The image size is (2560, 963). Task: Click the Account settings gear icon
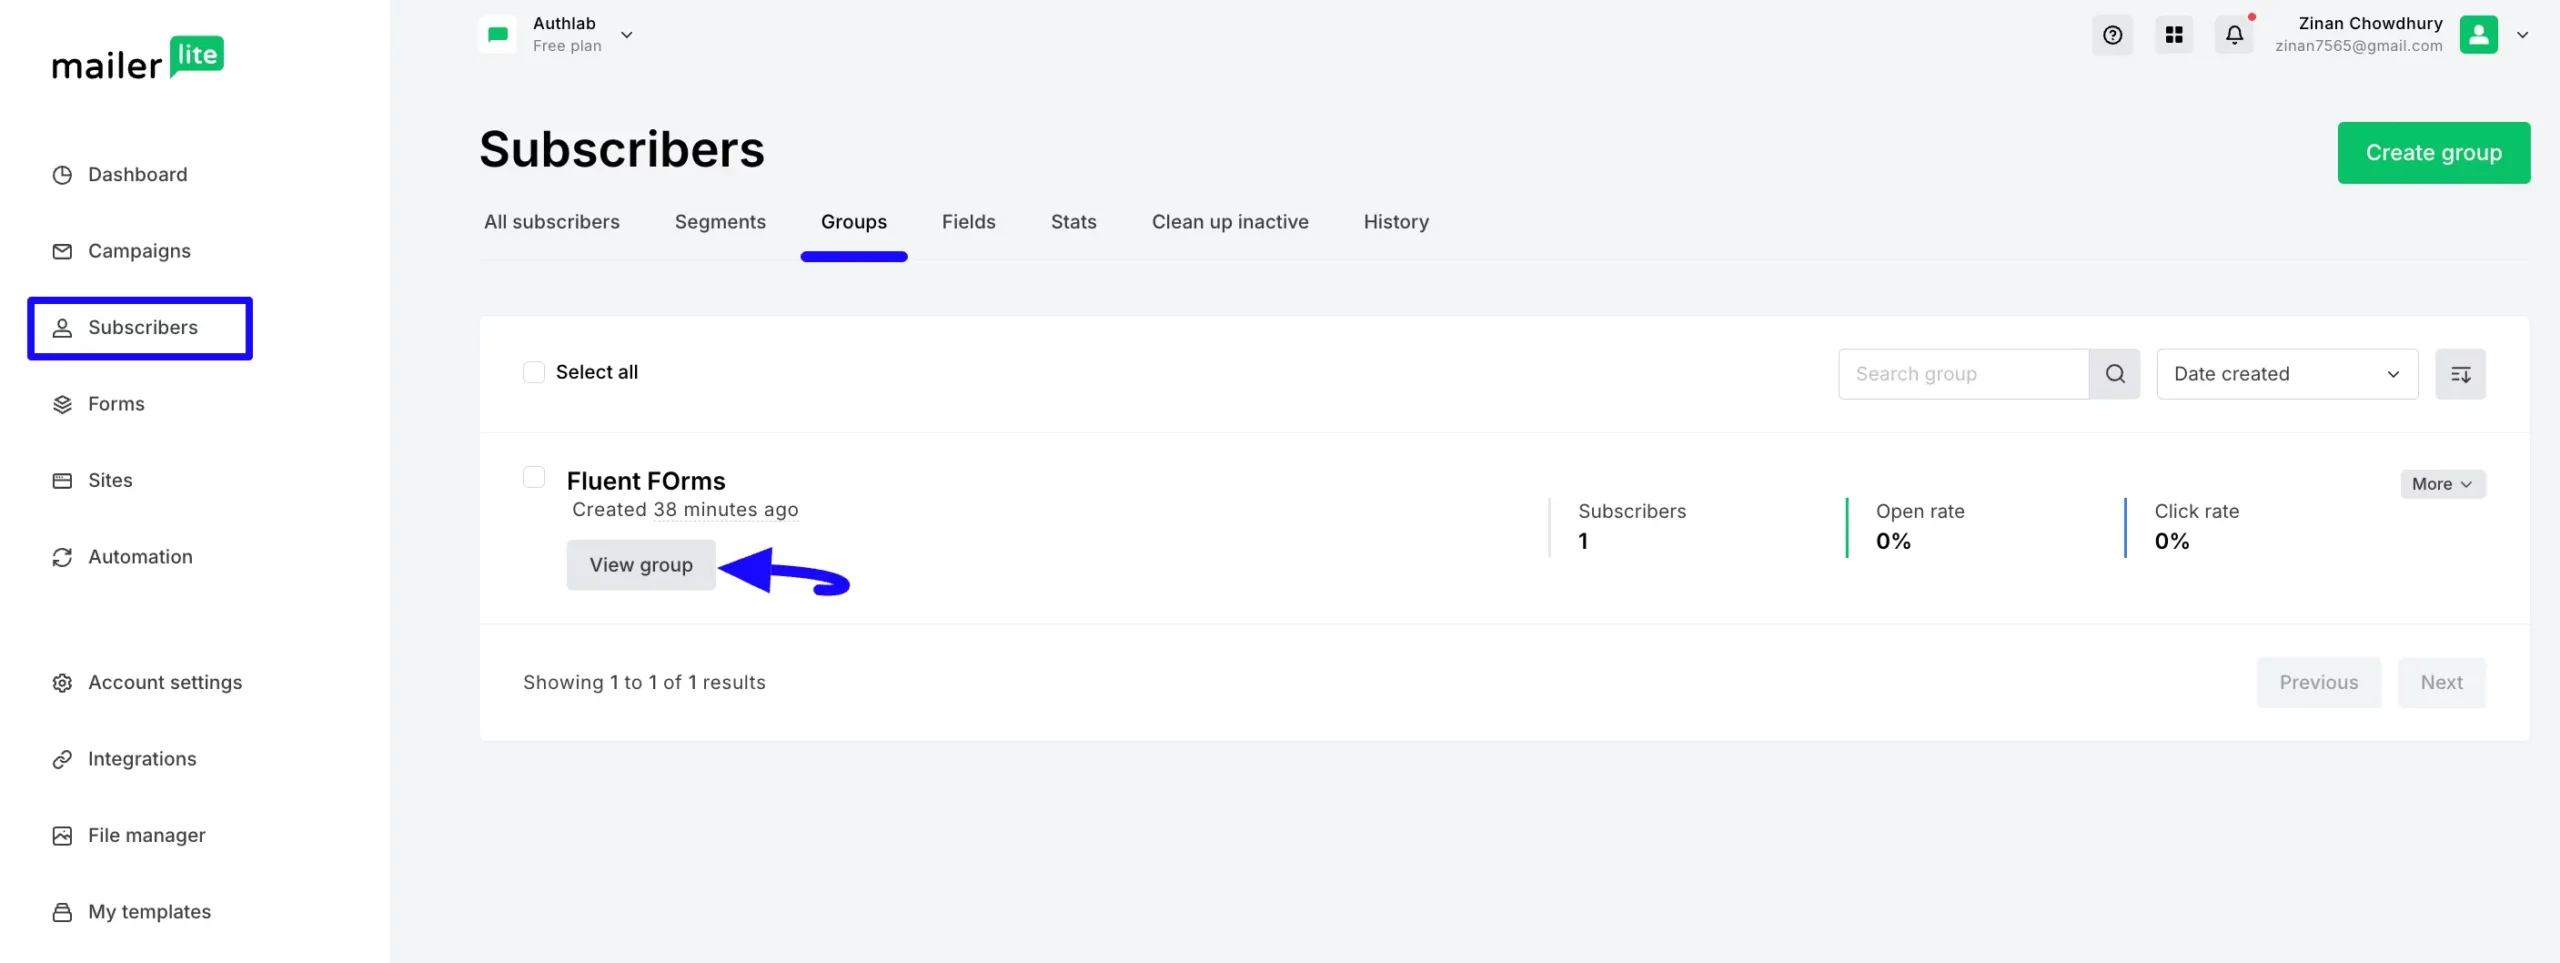pyautogui.click(x=62, y=683)
